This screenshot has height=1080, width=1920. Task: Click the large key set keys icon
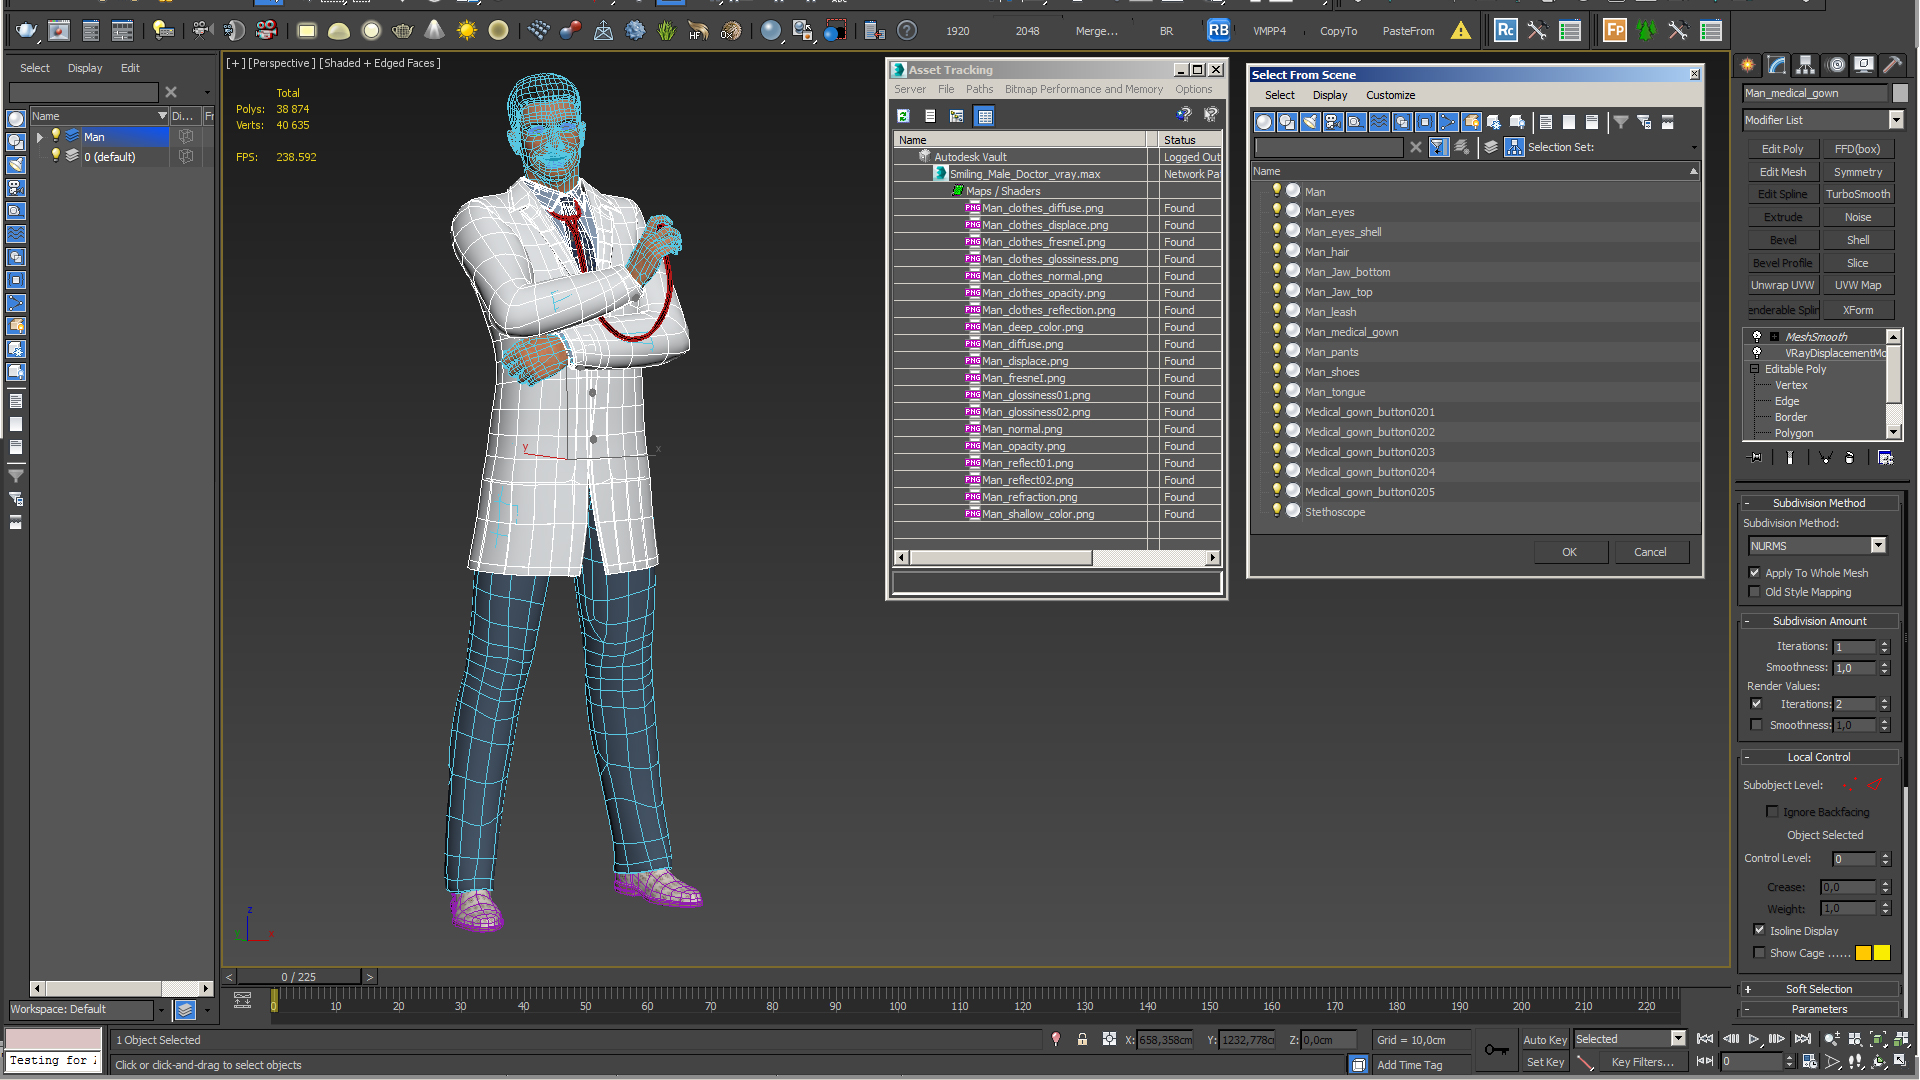tap(1496, 1050)
